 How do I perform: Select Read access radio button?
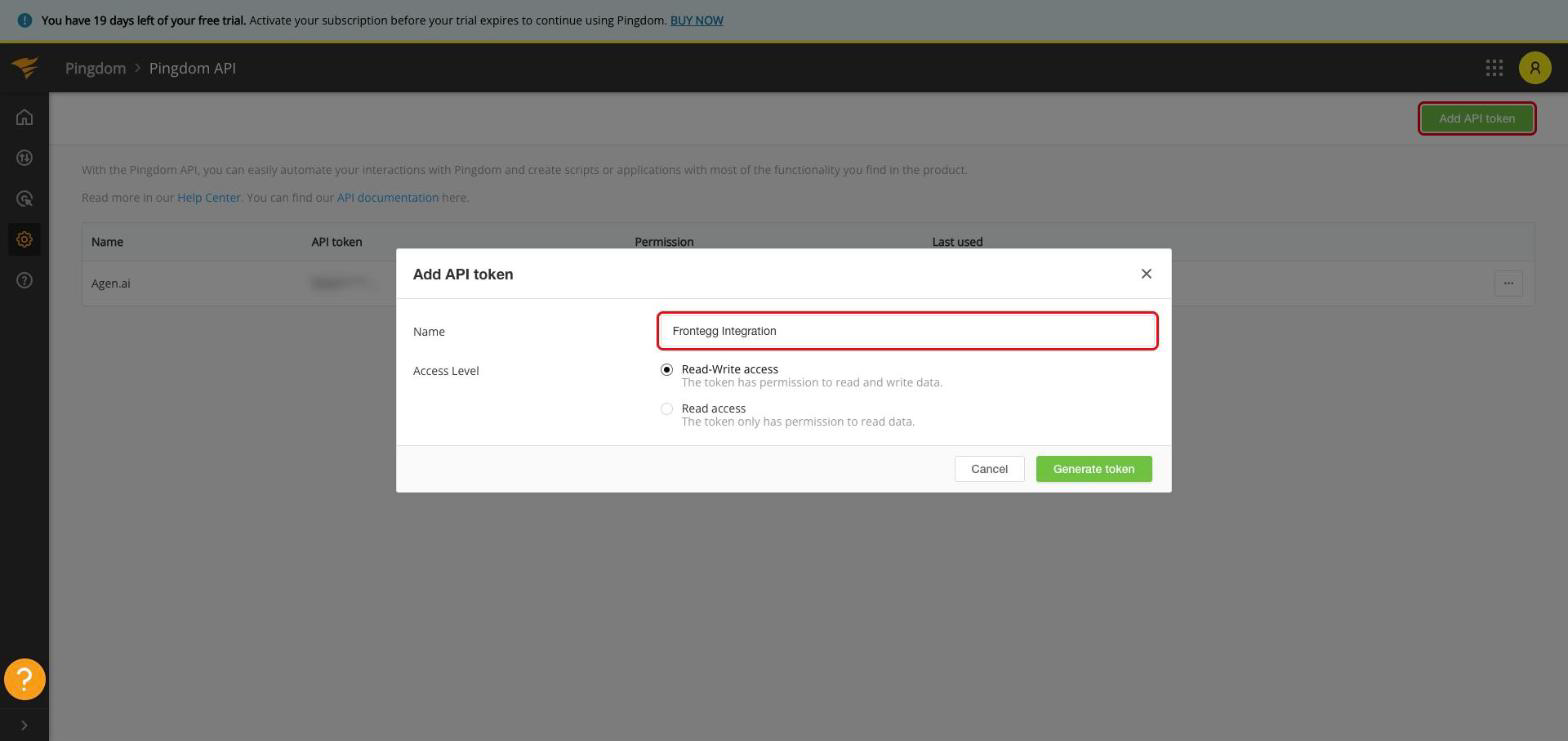[x=667, y=409]
